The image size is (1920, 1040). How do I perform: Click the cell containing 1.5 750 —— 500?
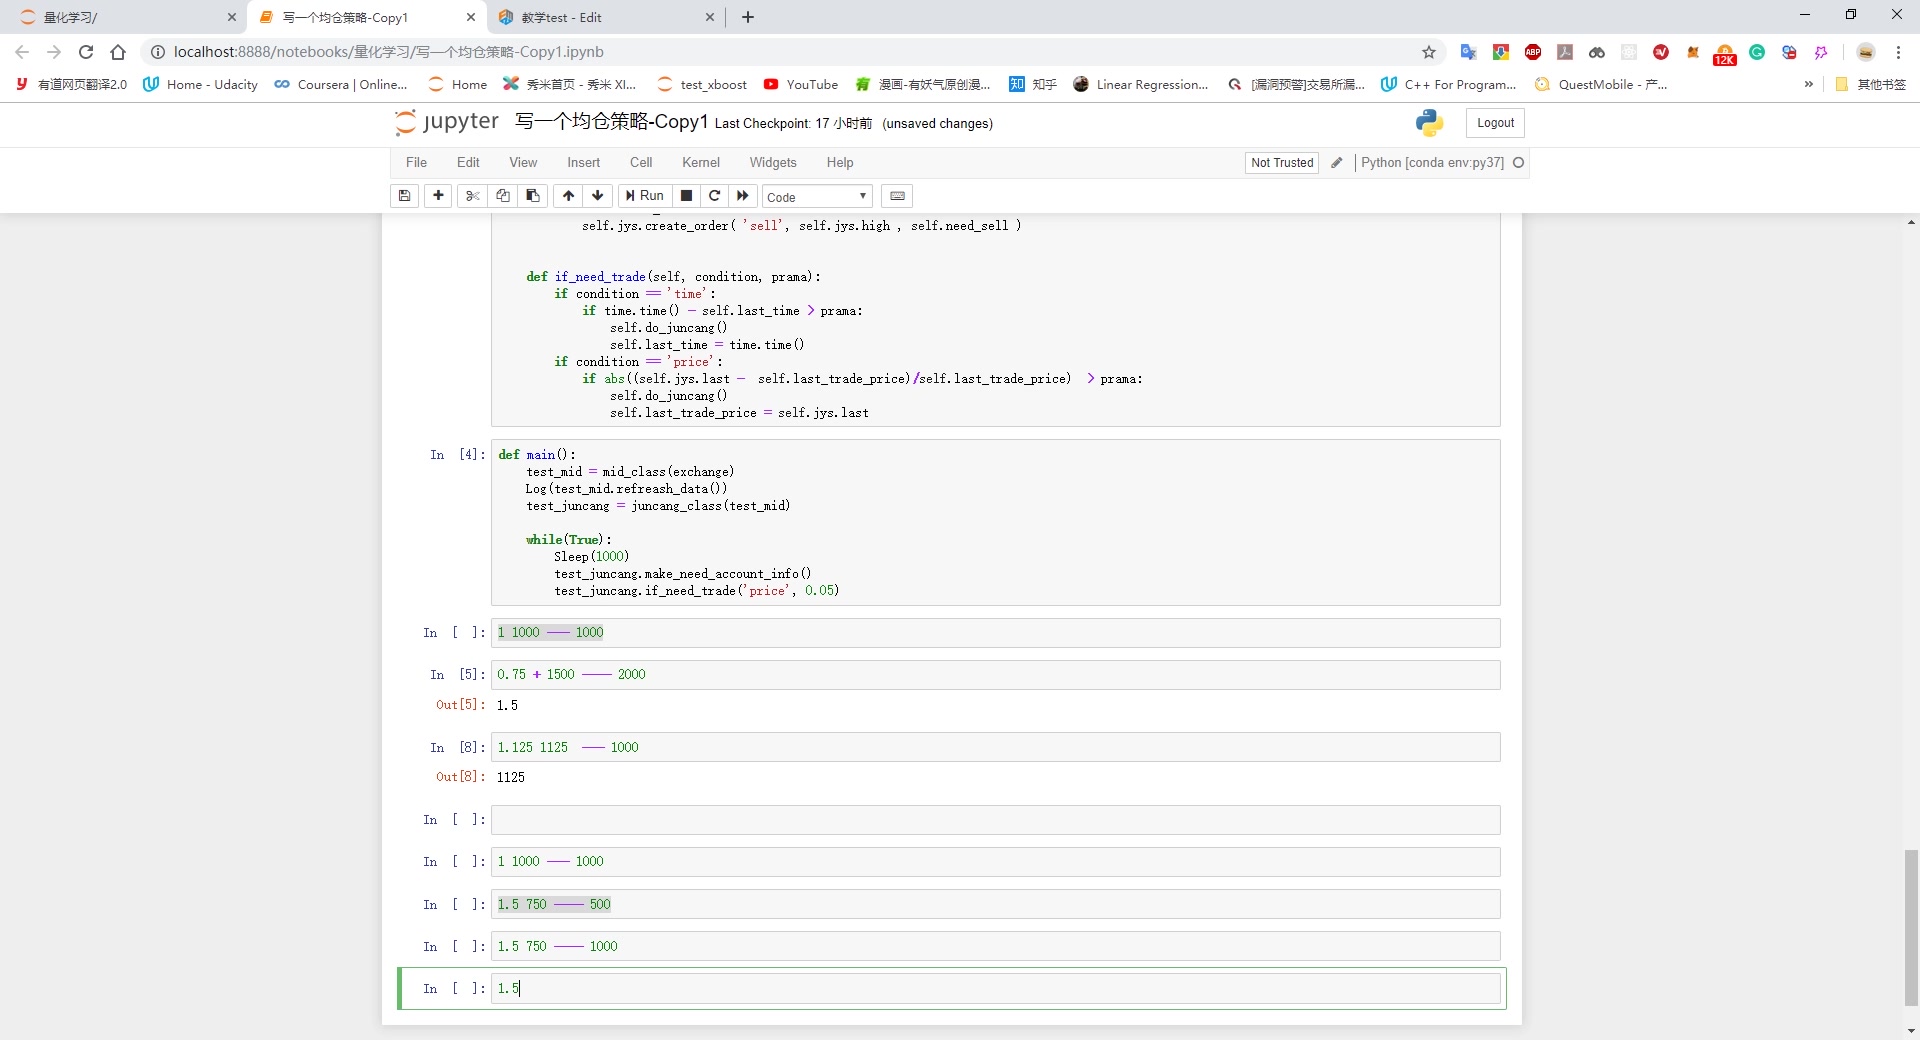[x=995, y=904]
